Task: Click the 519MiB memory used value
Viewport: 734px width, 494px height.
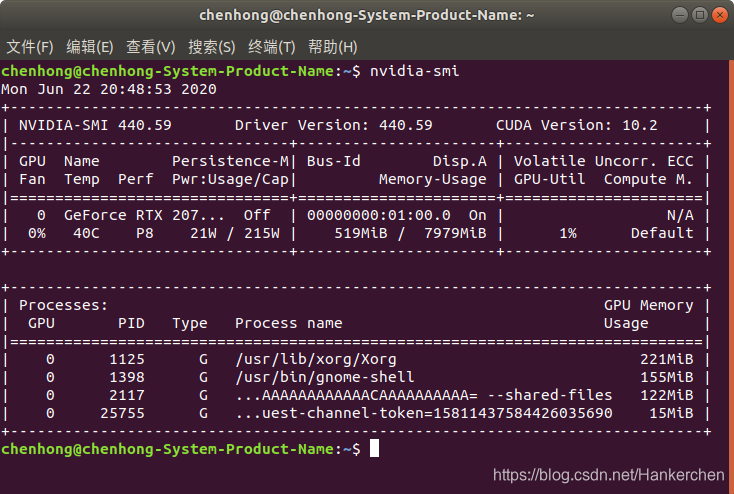Action: 360,233
